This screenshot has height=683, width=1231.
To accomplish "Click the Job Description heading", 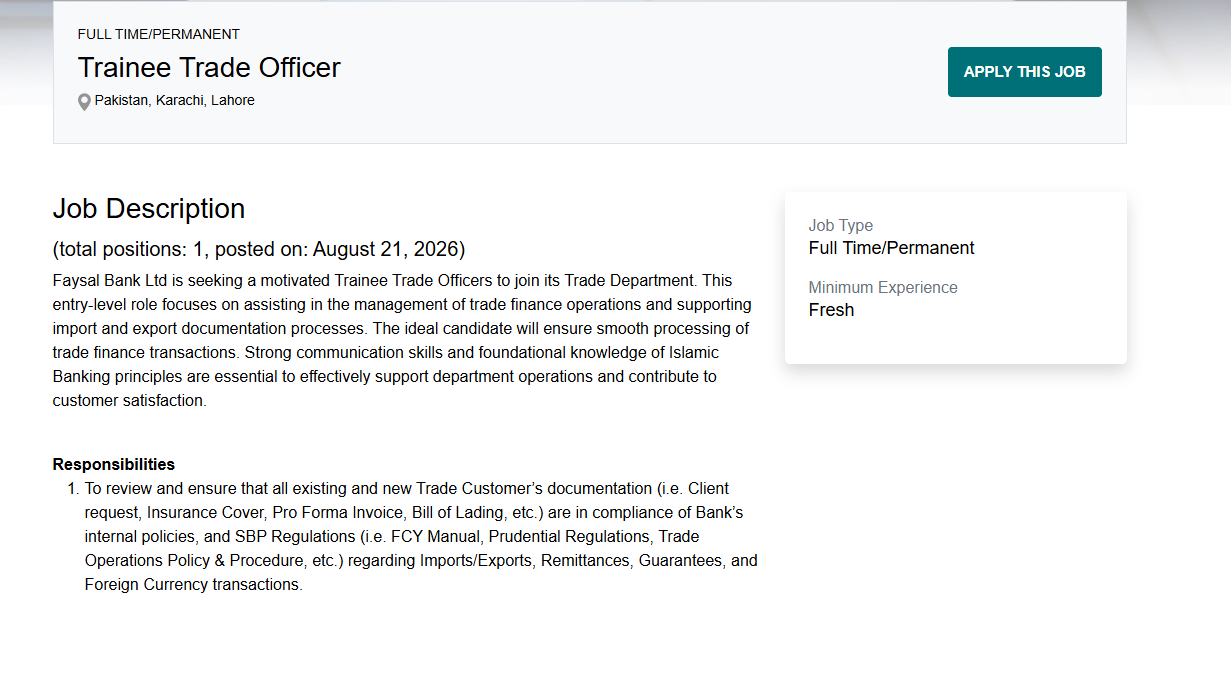I will (x=149, y=208).
